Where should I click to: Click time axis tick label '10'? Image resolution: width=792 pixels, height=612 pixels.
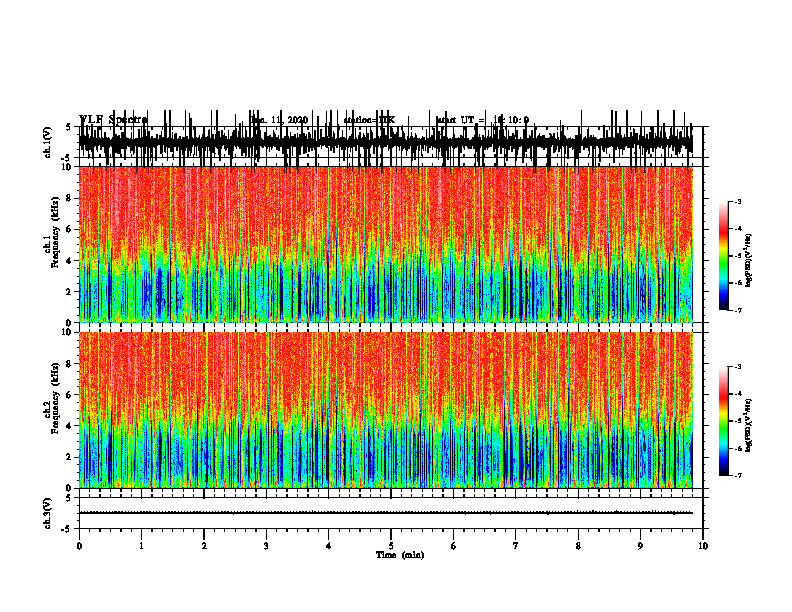(x=703, y=546)
